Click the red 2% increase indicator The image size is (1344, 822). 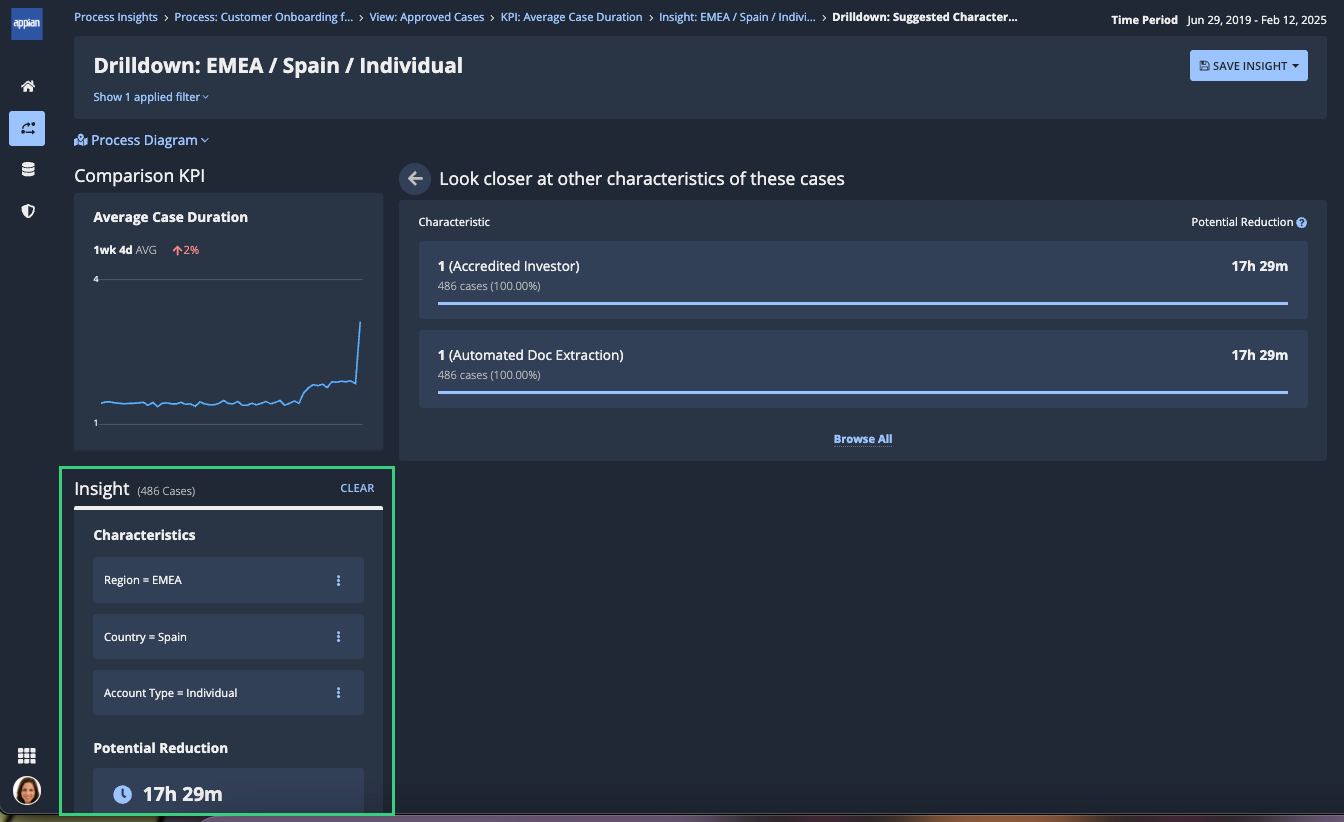click(x=186, y=250)
